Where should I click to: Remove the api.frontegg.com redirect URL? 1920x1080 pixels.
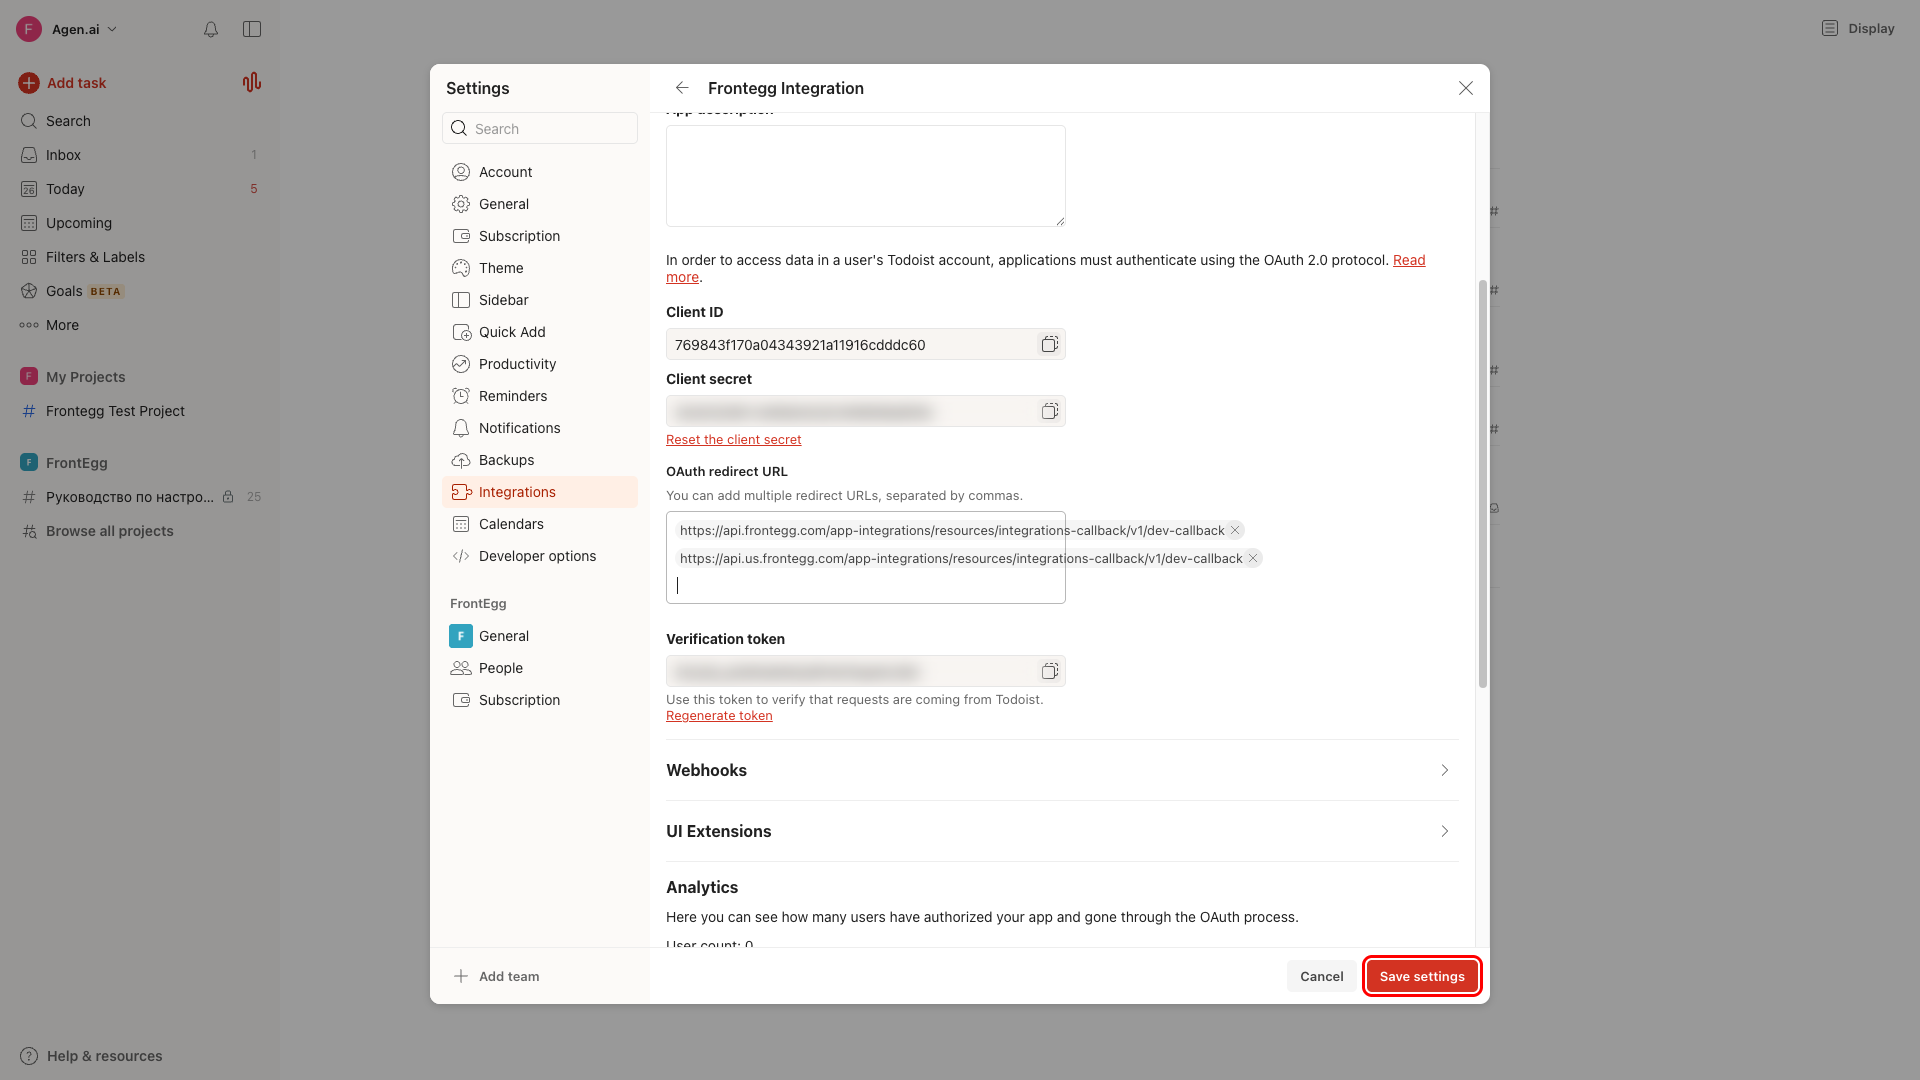[x=1235, y=530]
